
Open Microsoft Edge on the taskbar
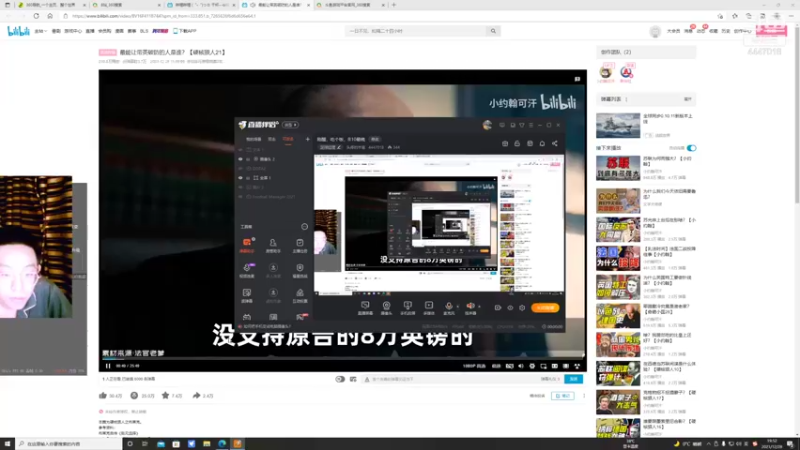coord(222,444)
